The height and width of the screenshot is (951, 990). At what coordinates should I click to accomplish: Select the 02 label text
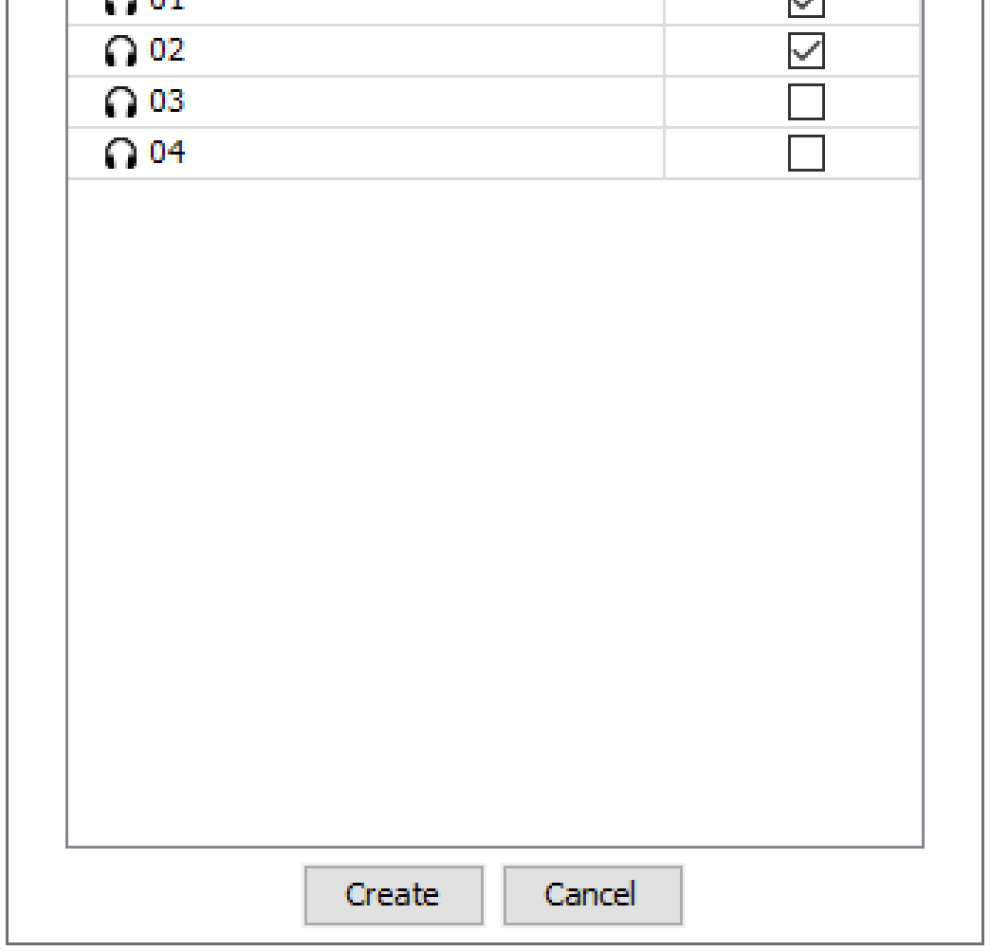(167, 51)
